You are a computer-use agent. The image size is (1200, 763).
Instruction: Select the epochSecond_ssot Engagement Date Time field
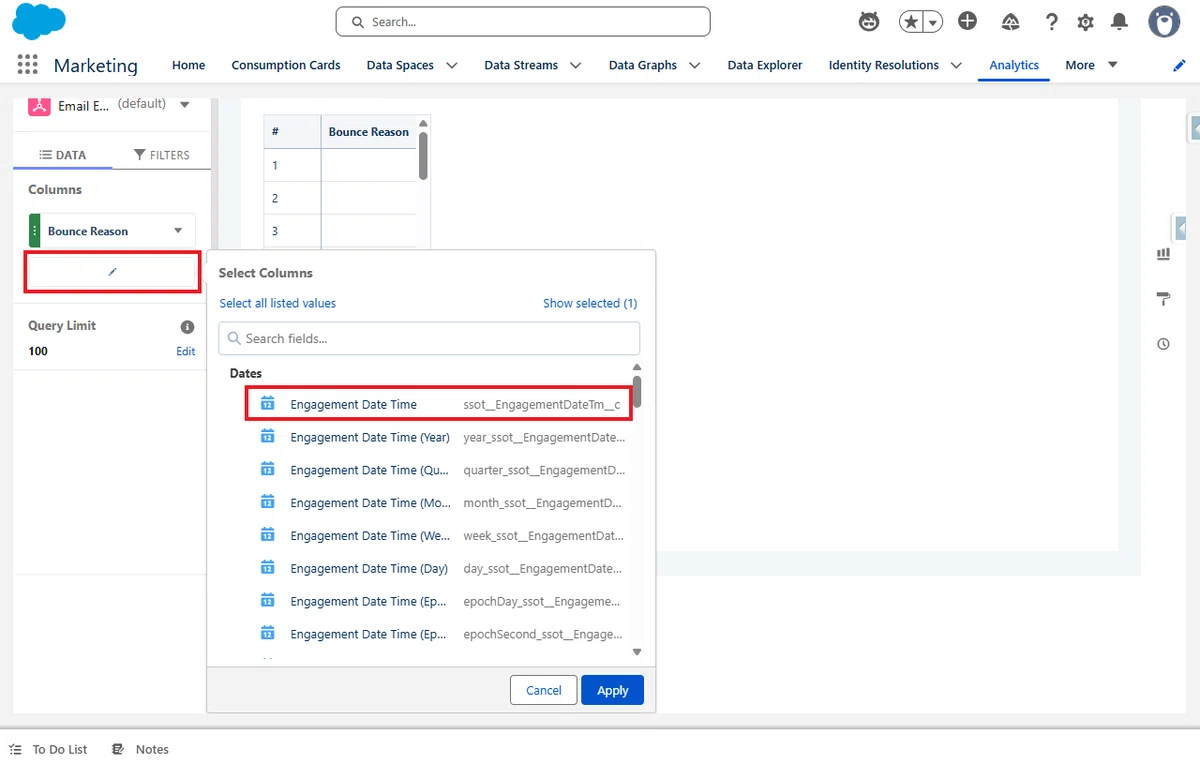tap(439, 634)
